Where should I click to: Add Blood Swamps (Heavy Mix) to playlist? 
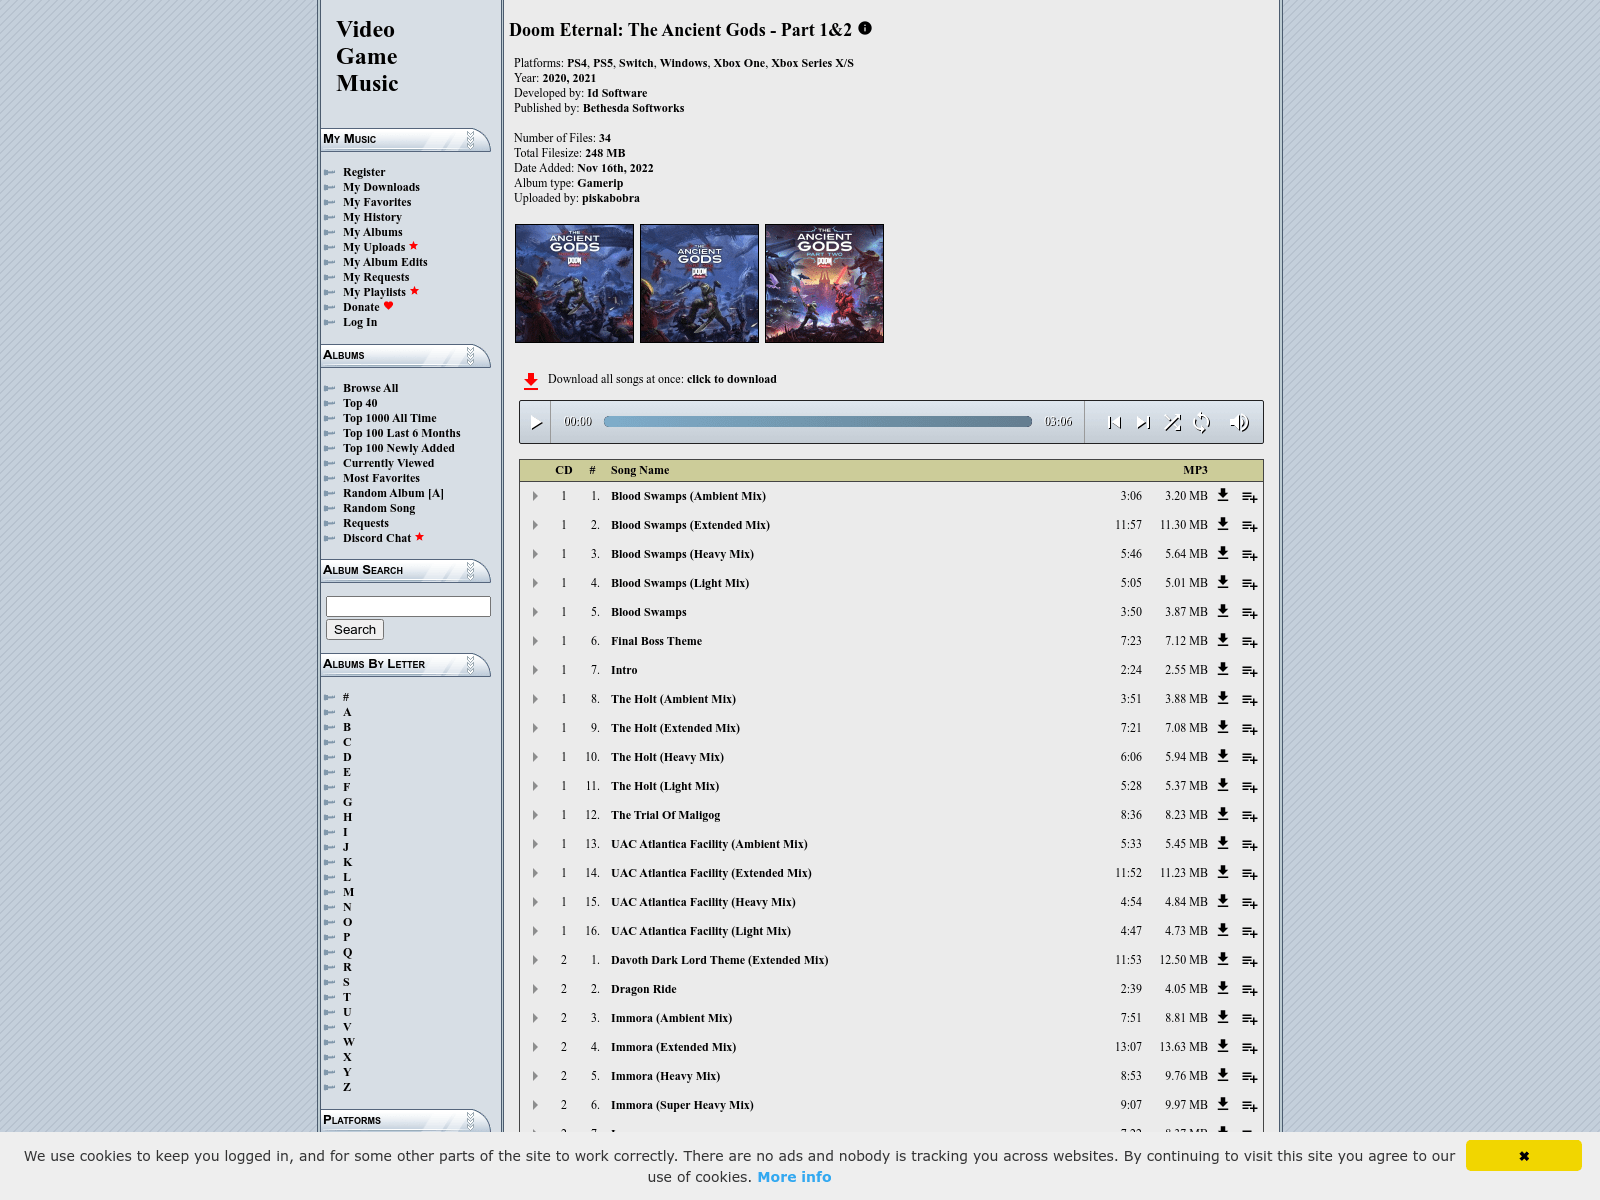tap(1249, 555)
